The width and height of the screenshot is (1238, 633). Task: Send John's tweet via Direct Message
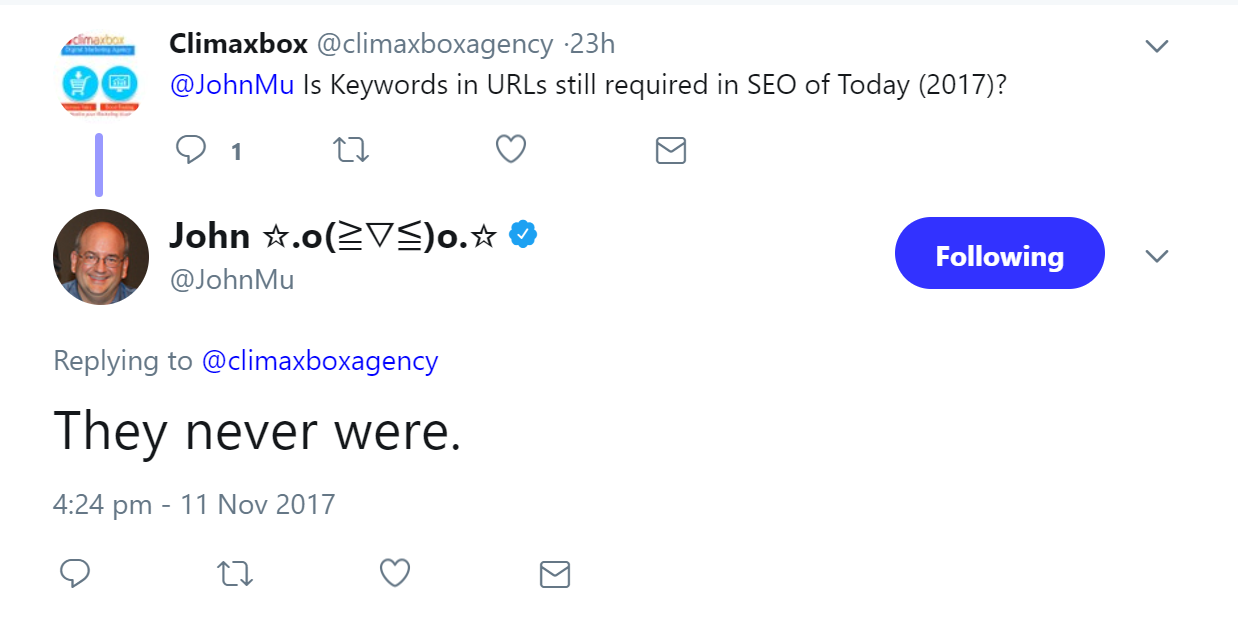tap(554, 574)
